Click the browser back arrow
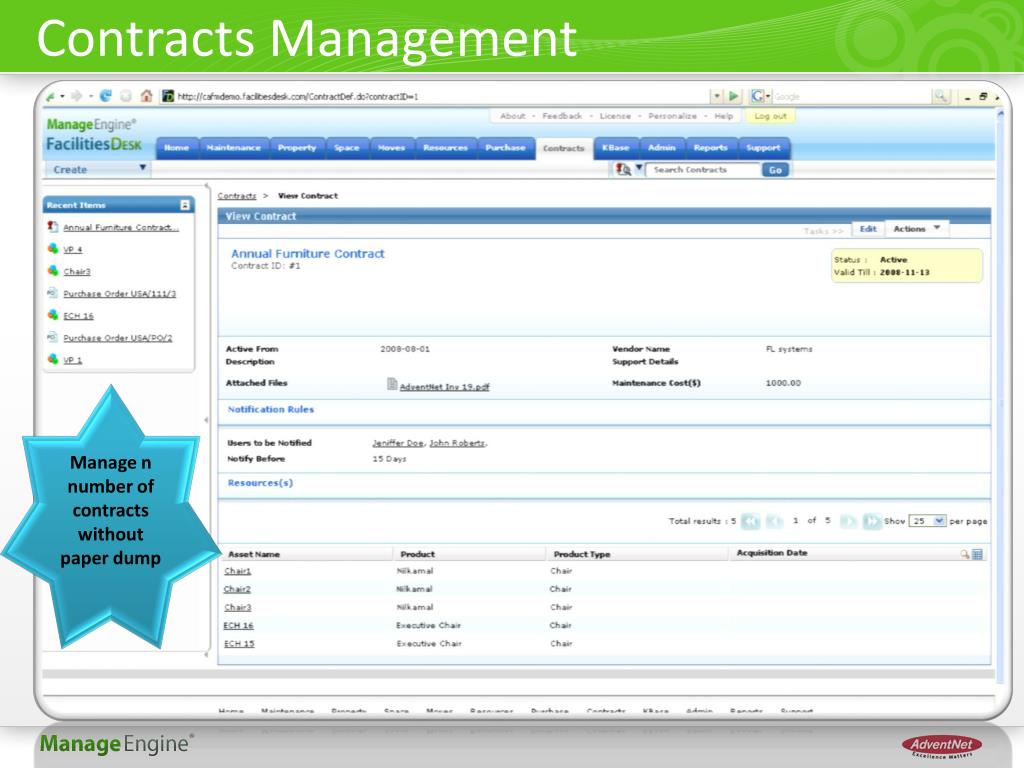 [51, 97]
